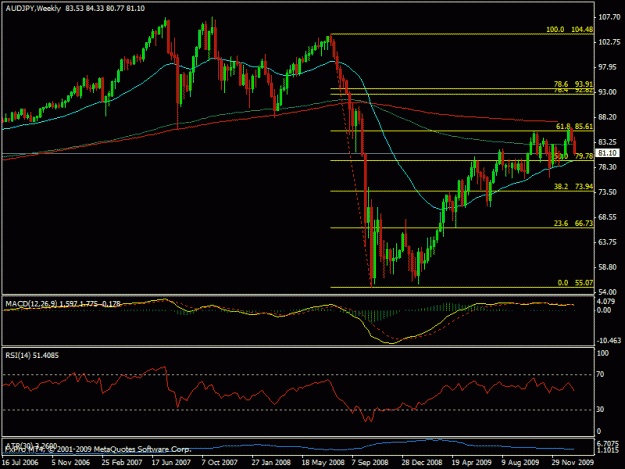
Task: Click the 107.70 price axis label
Action: pyautogui.click(x=609, y=17)
